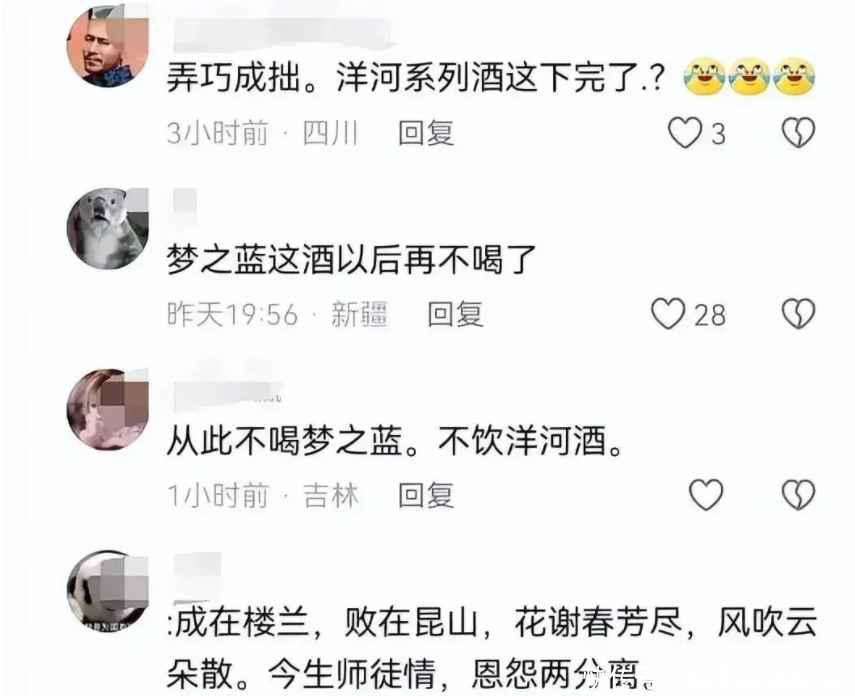The width and height of the screenshot is (855, 696).
Task: Open the avatar of the Sichuan commenter
Action: click(107, 46)
